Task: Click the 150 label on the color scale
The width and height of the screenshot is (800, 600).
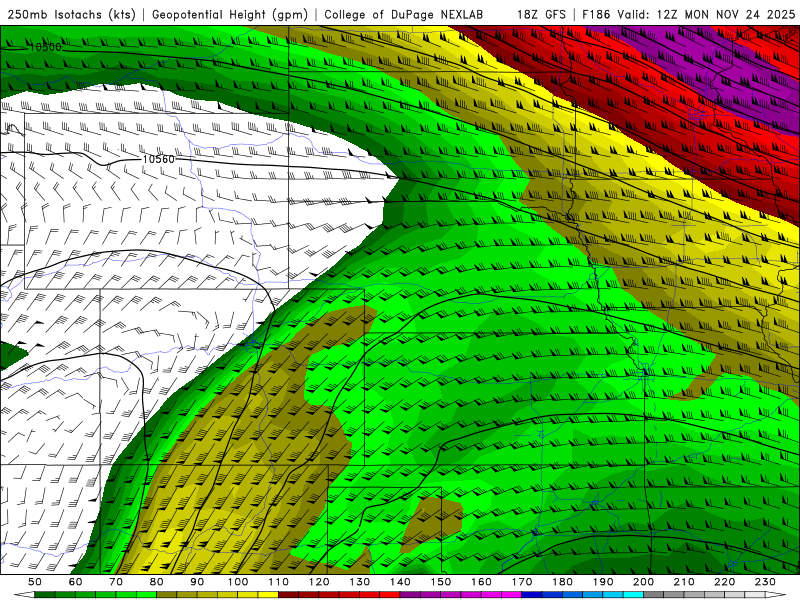Action: [x=441, y=582]
